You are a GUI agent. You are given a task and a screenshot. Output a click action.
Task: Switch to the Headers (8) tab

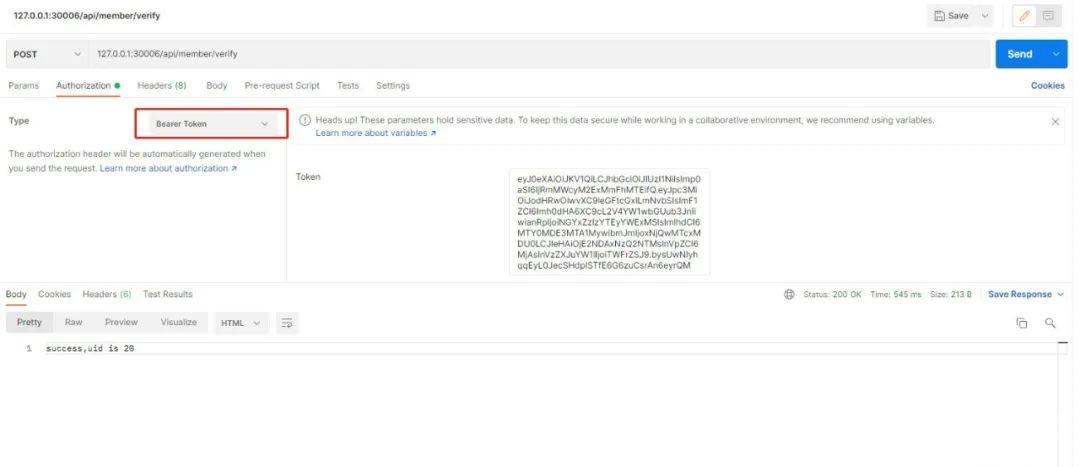[162, 85]
